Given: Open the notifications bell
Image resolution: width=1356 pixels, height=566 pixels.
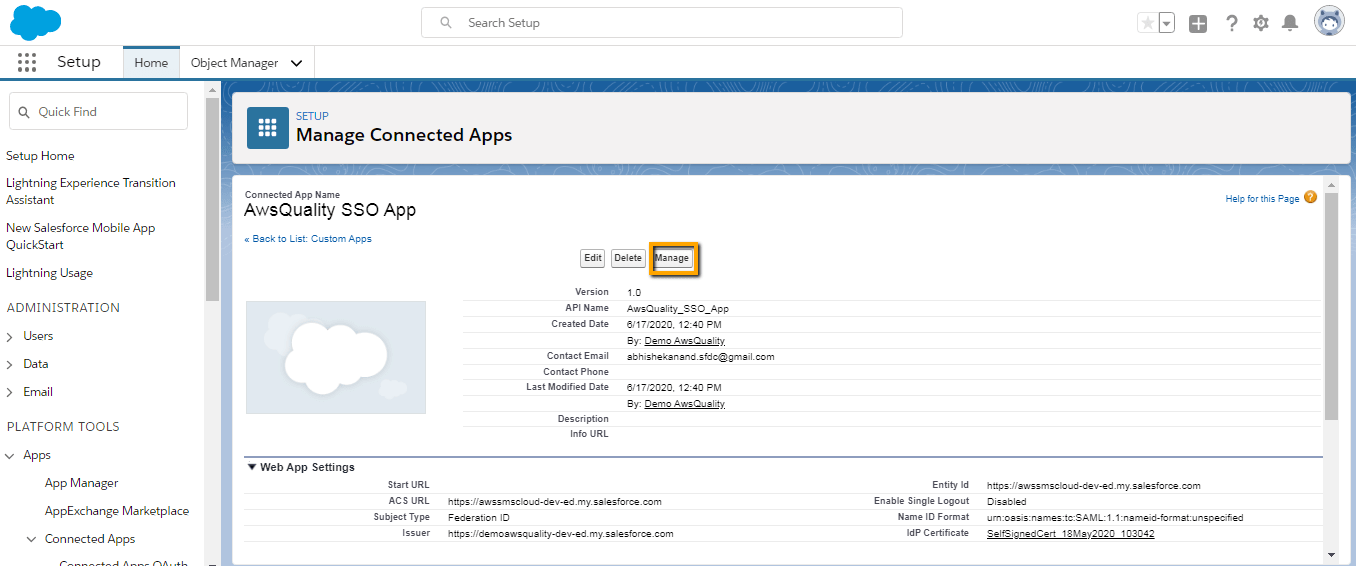Looking at the screenshot, I should (1290, 23).
